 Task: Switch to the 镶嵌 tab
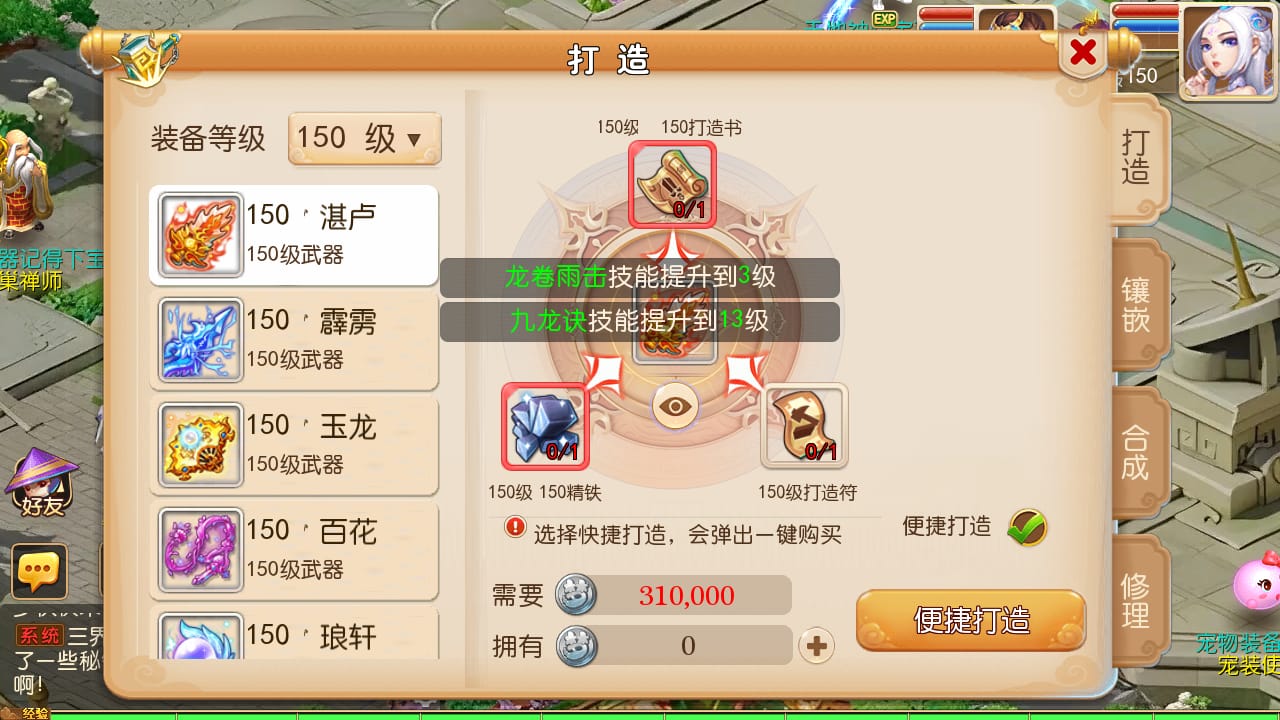point(1138,306)
